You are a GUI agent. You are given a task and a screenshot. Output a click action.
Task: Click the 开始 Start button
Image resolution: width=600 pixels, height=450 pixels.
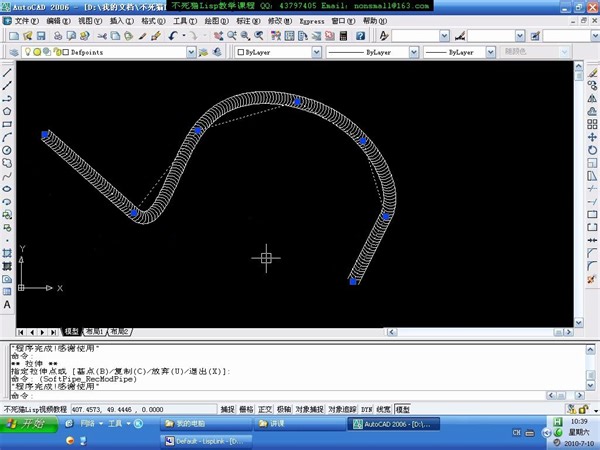pyautogui.click(x=29, y=424)
